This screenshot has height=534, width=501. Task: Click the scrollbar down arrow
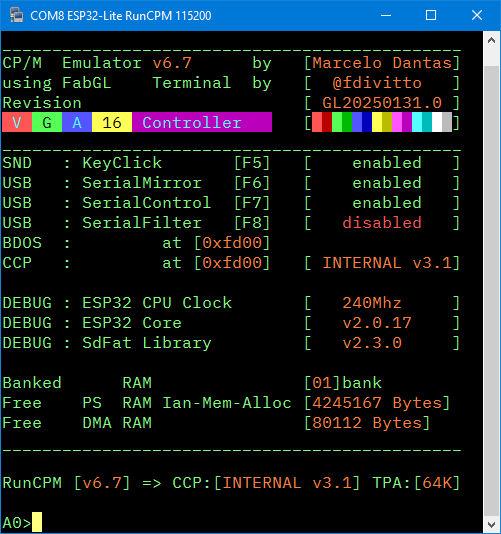tap(491, 524)
